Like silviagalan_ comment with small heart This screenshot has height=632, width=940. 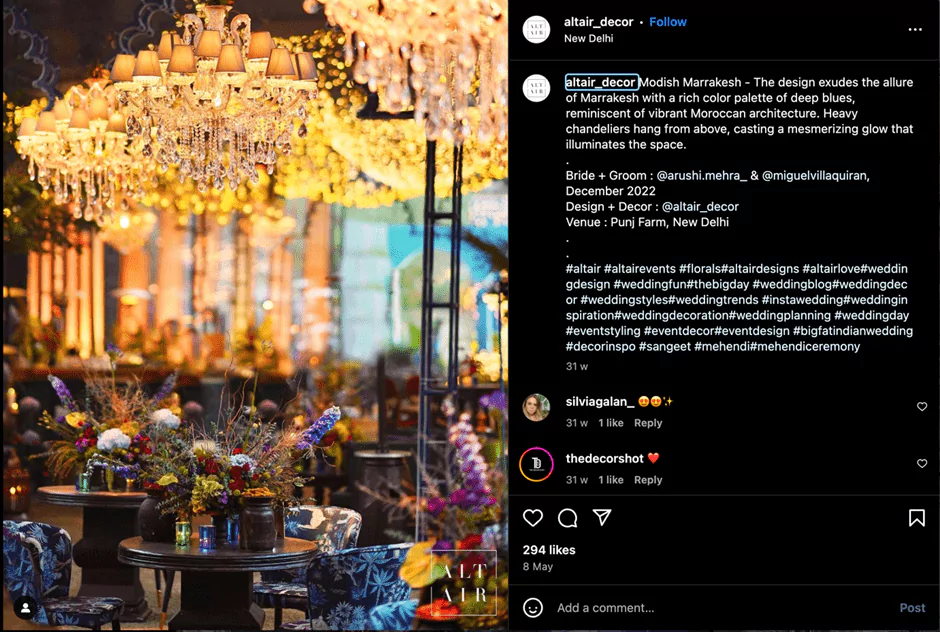922,407
